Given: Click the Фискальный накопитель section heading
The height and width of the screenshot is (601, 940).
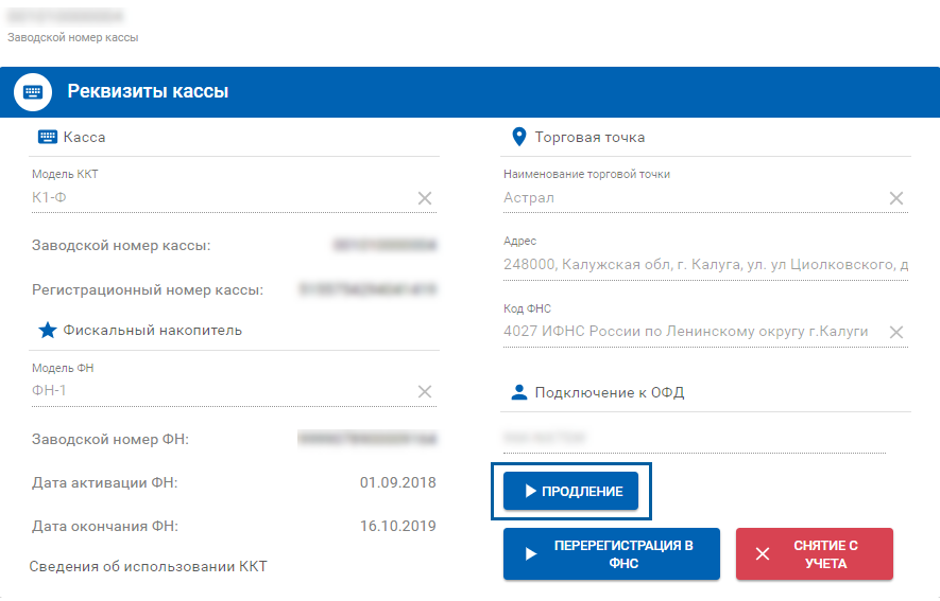Looking at the screenshot, I should (153, 330).
